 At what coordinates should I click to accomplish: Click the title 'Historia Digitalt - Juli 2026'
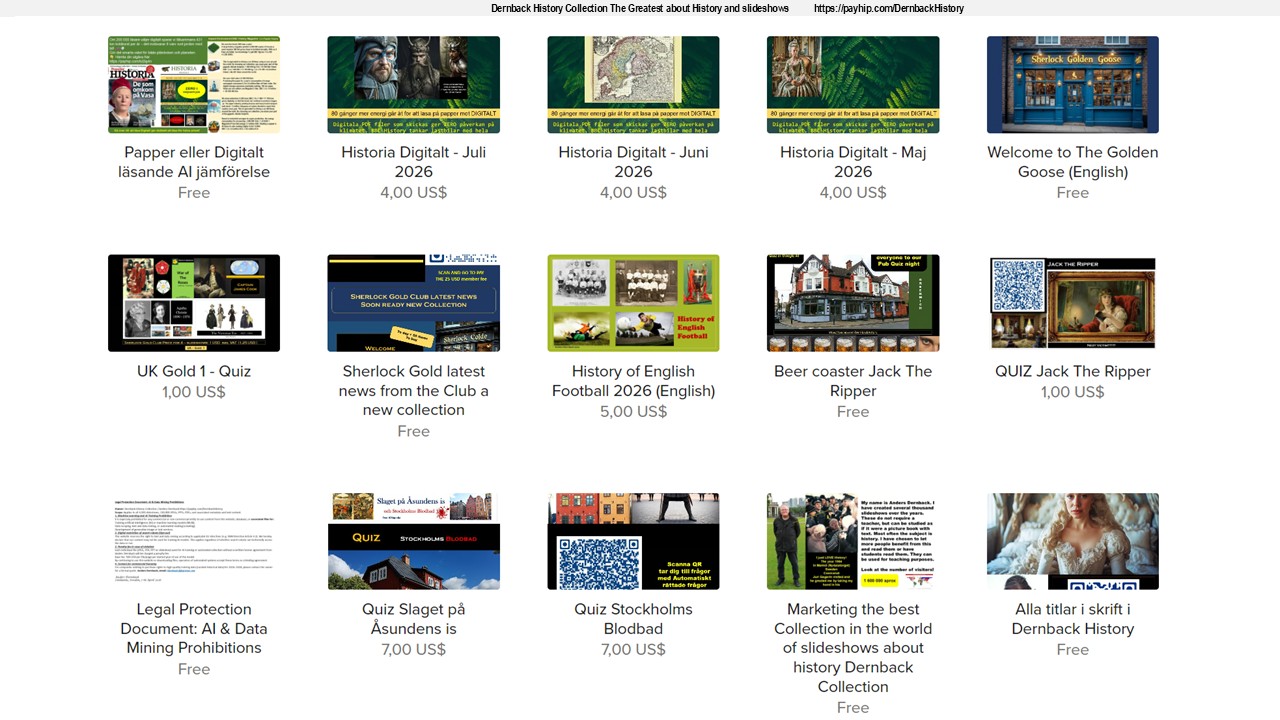point(413,162)
